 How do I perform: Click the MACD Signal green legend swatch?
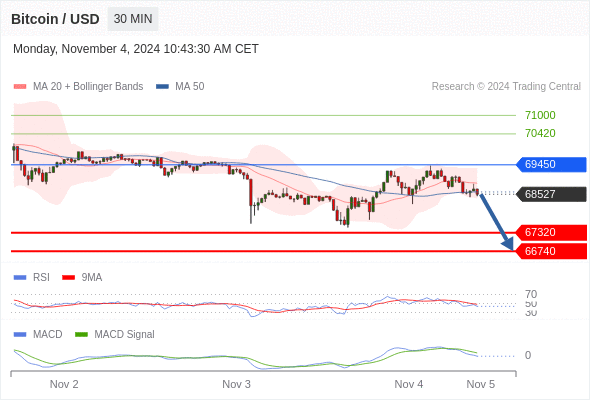[x=81, y=335]
